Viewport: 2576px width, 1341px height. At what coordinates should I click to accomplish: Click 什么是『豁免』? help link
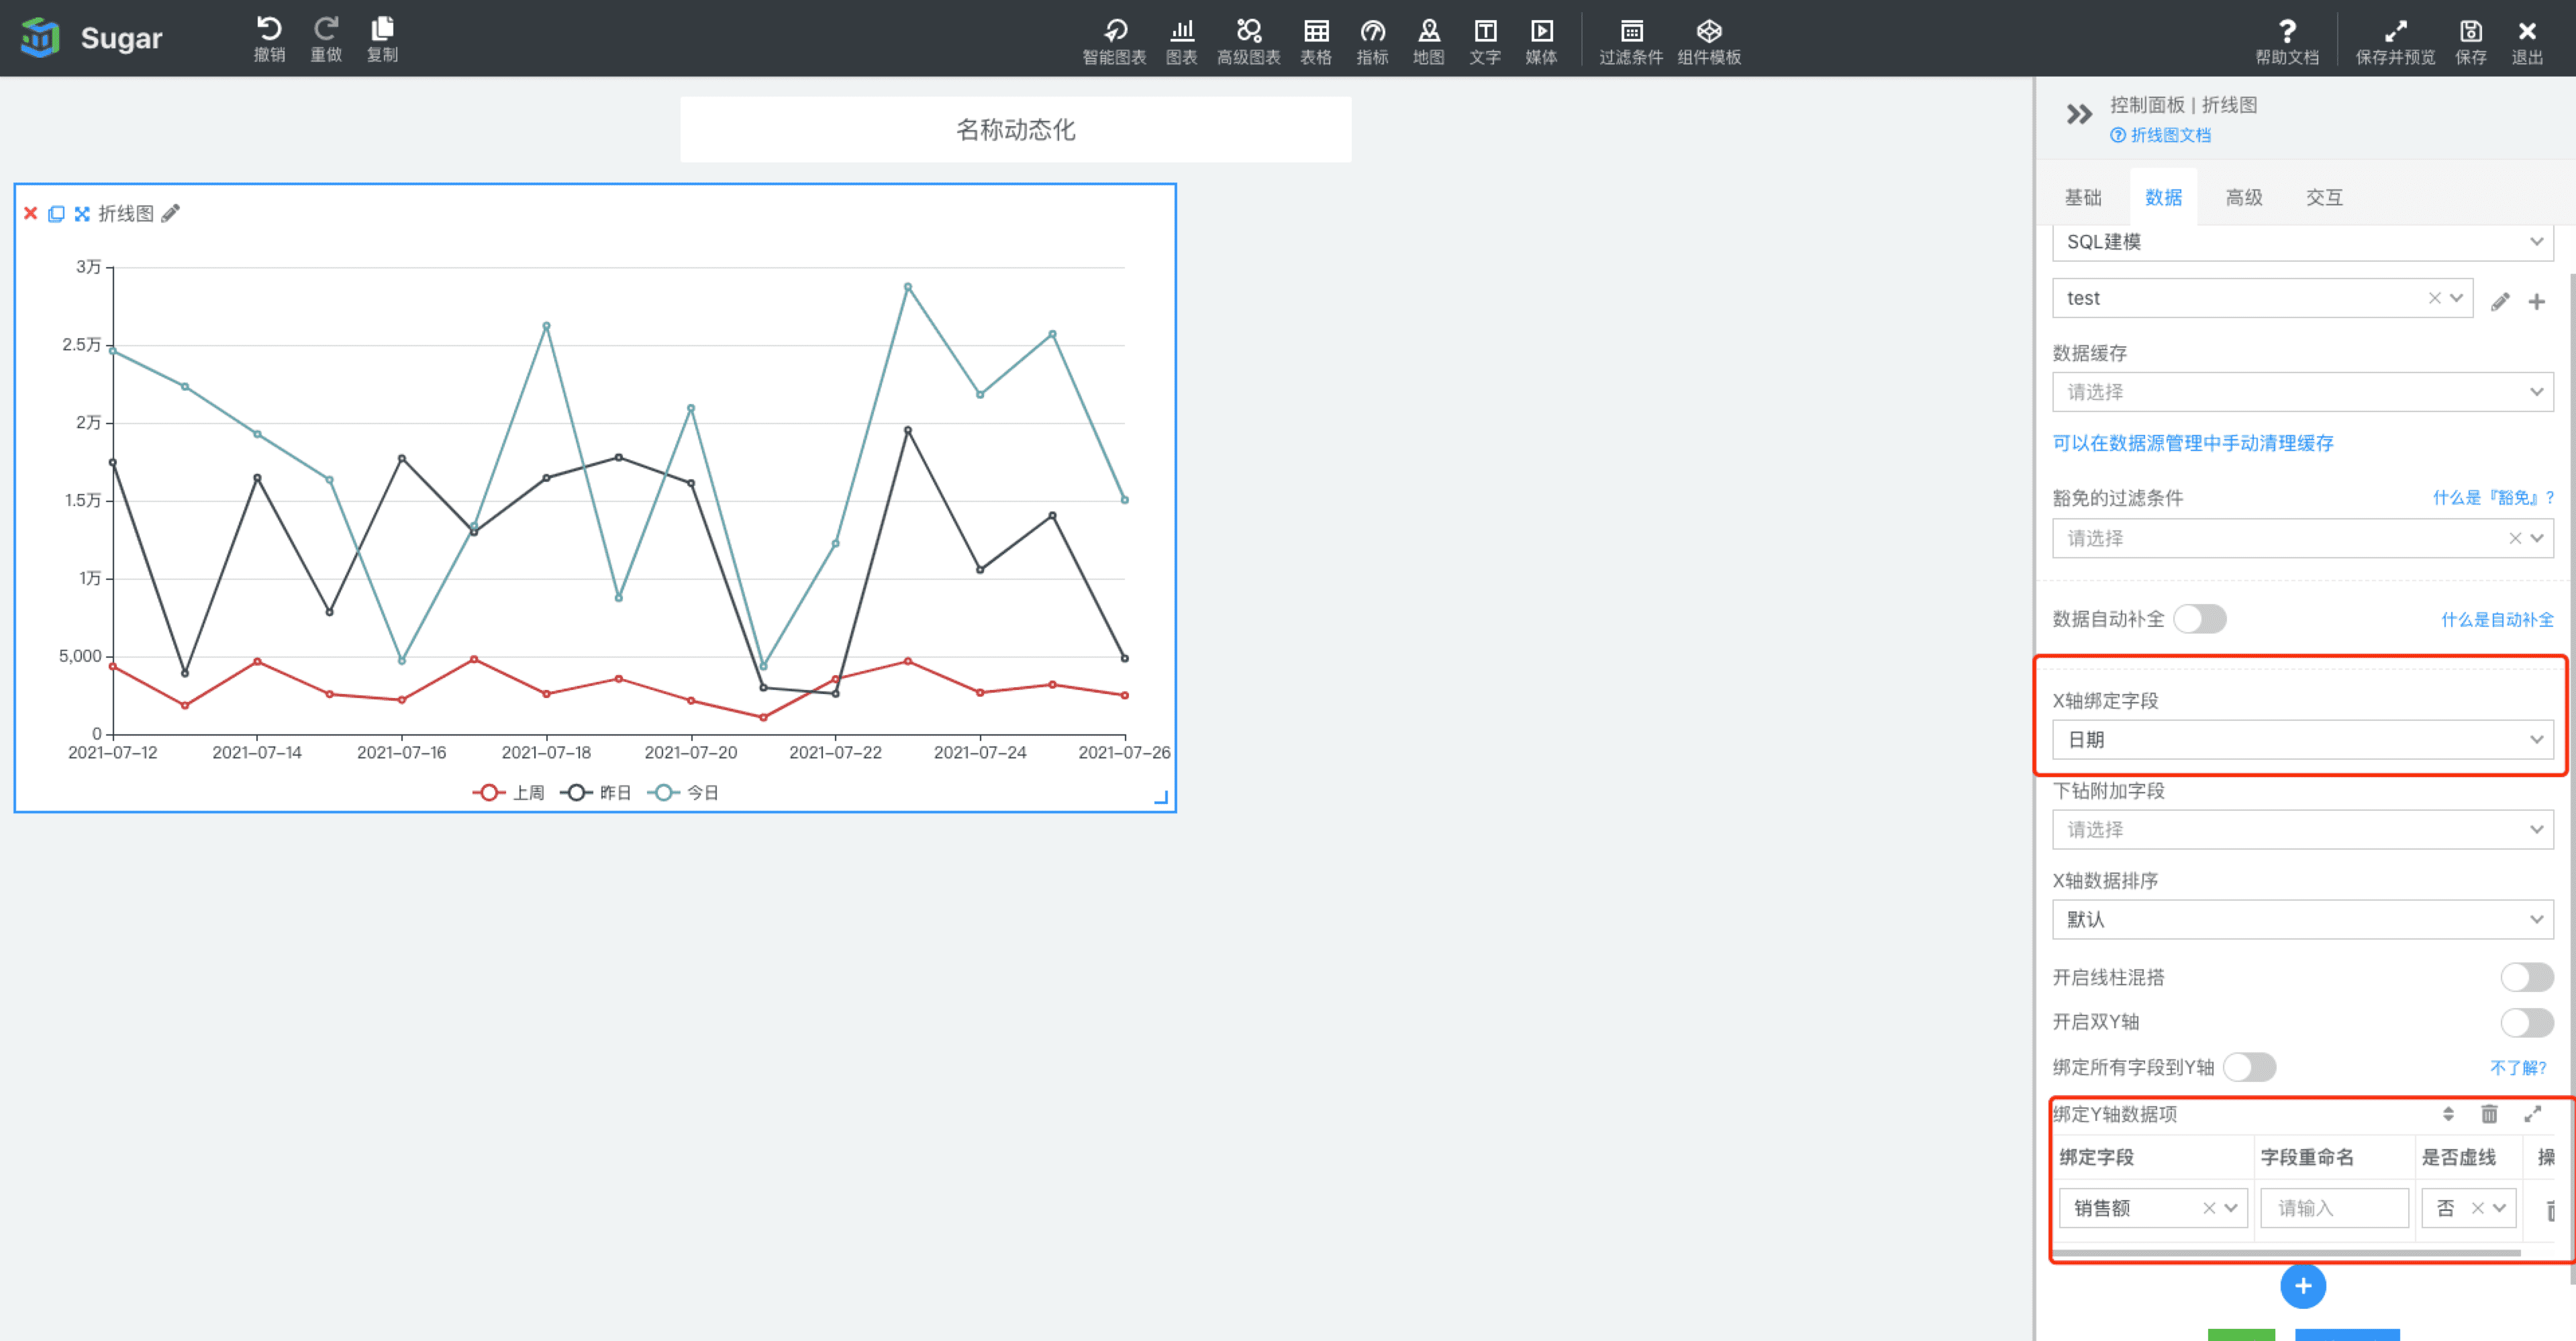point(2493,498)
